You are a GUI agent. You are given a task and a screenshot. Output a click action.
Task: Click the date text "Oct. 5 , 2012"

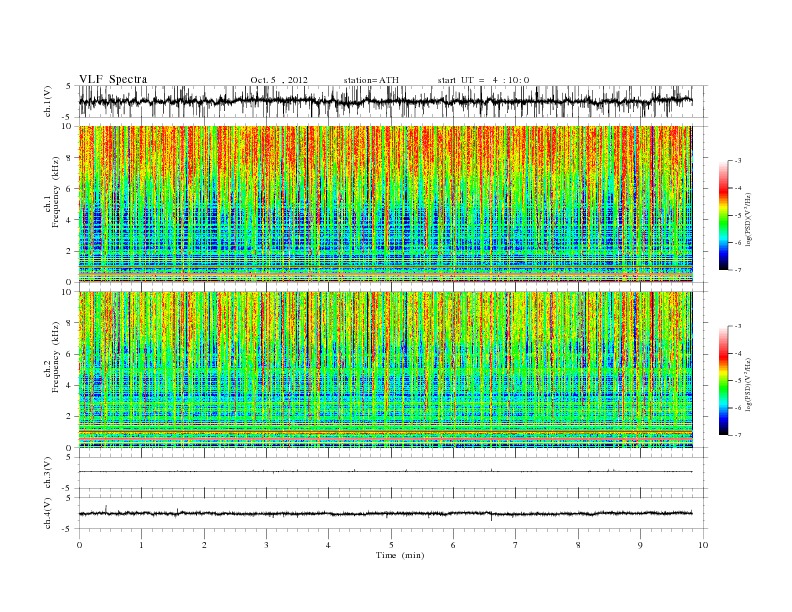point(279,80)
